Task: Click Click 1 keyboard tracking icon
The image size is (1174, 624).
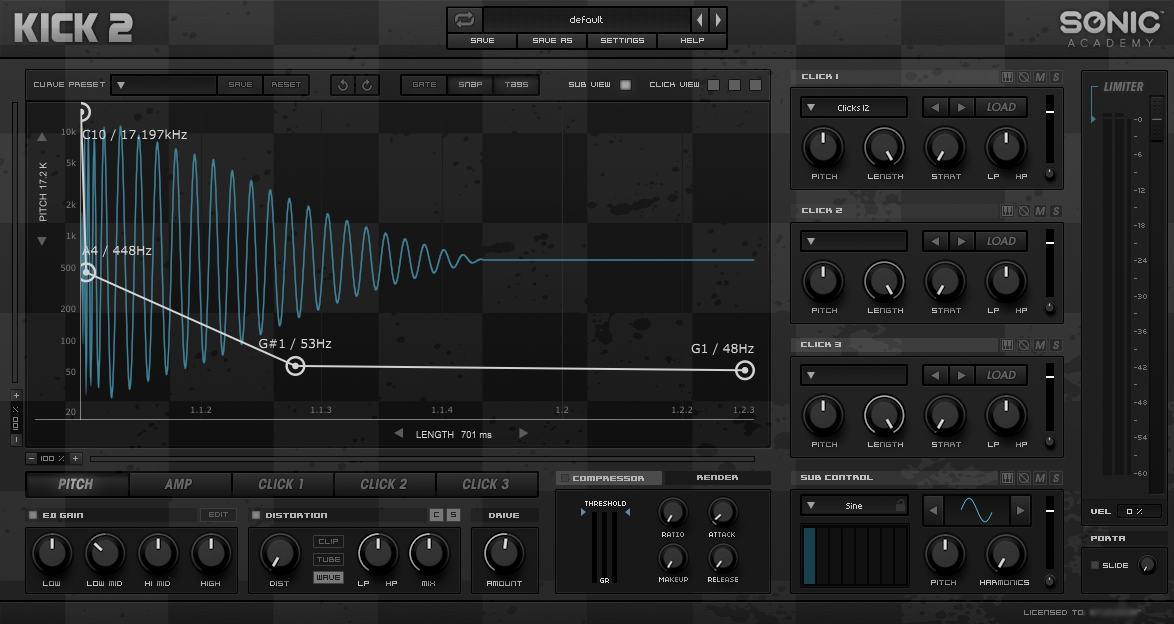Action: (1008, 77)
